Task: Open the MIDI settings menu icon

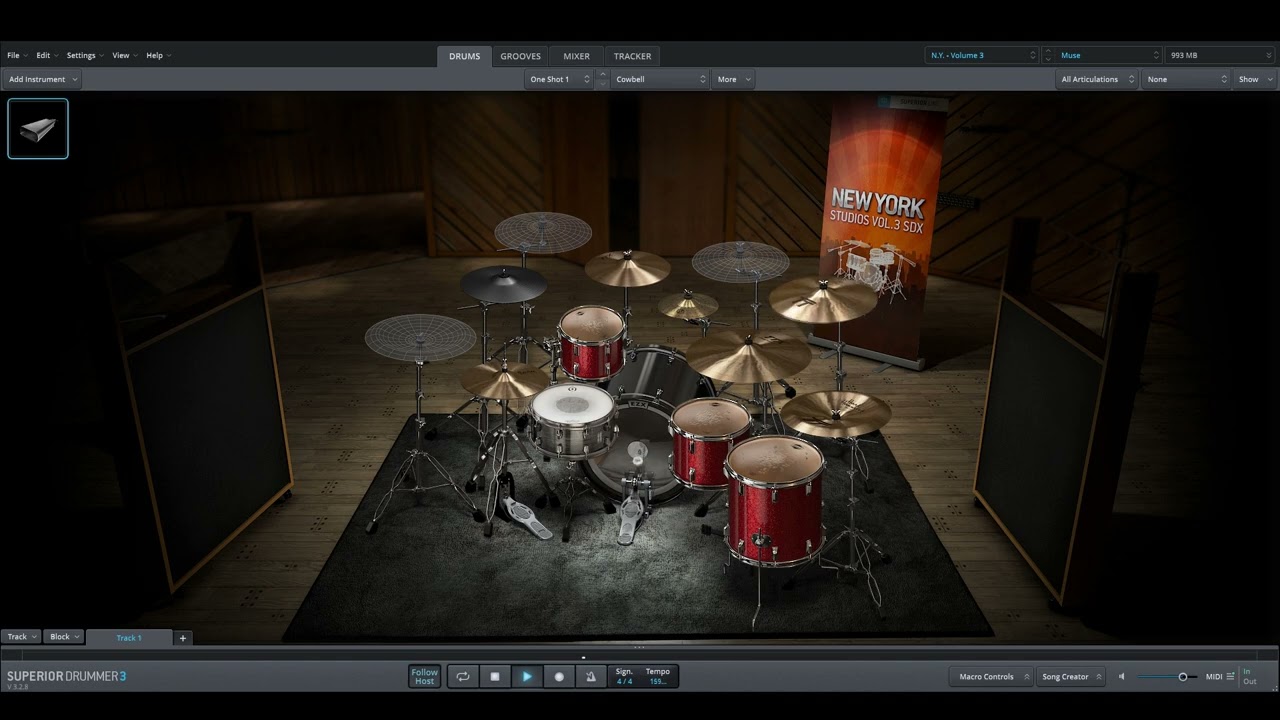Action: (1230, 677)
